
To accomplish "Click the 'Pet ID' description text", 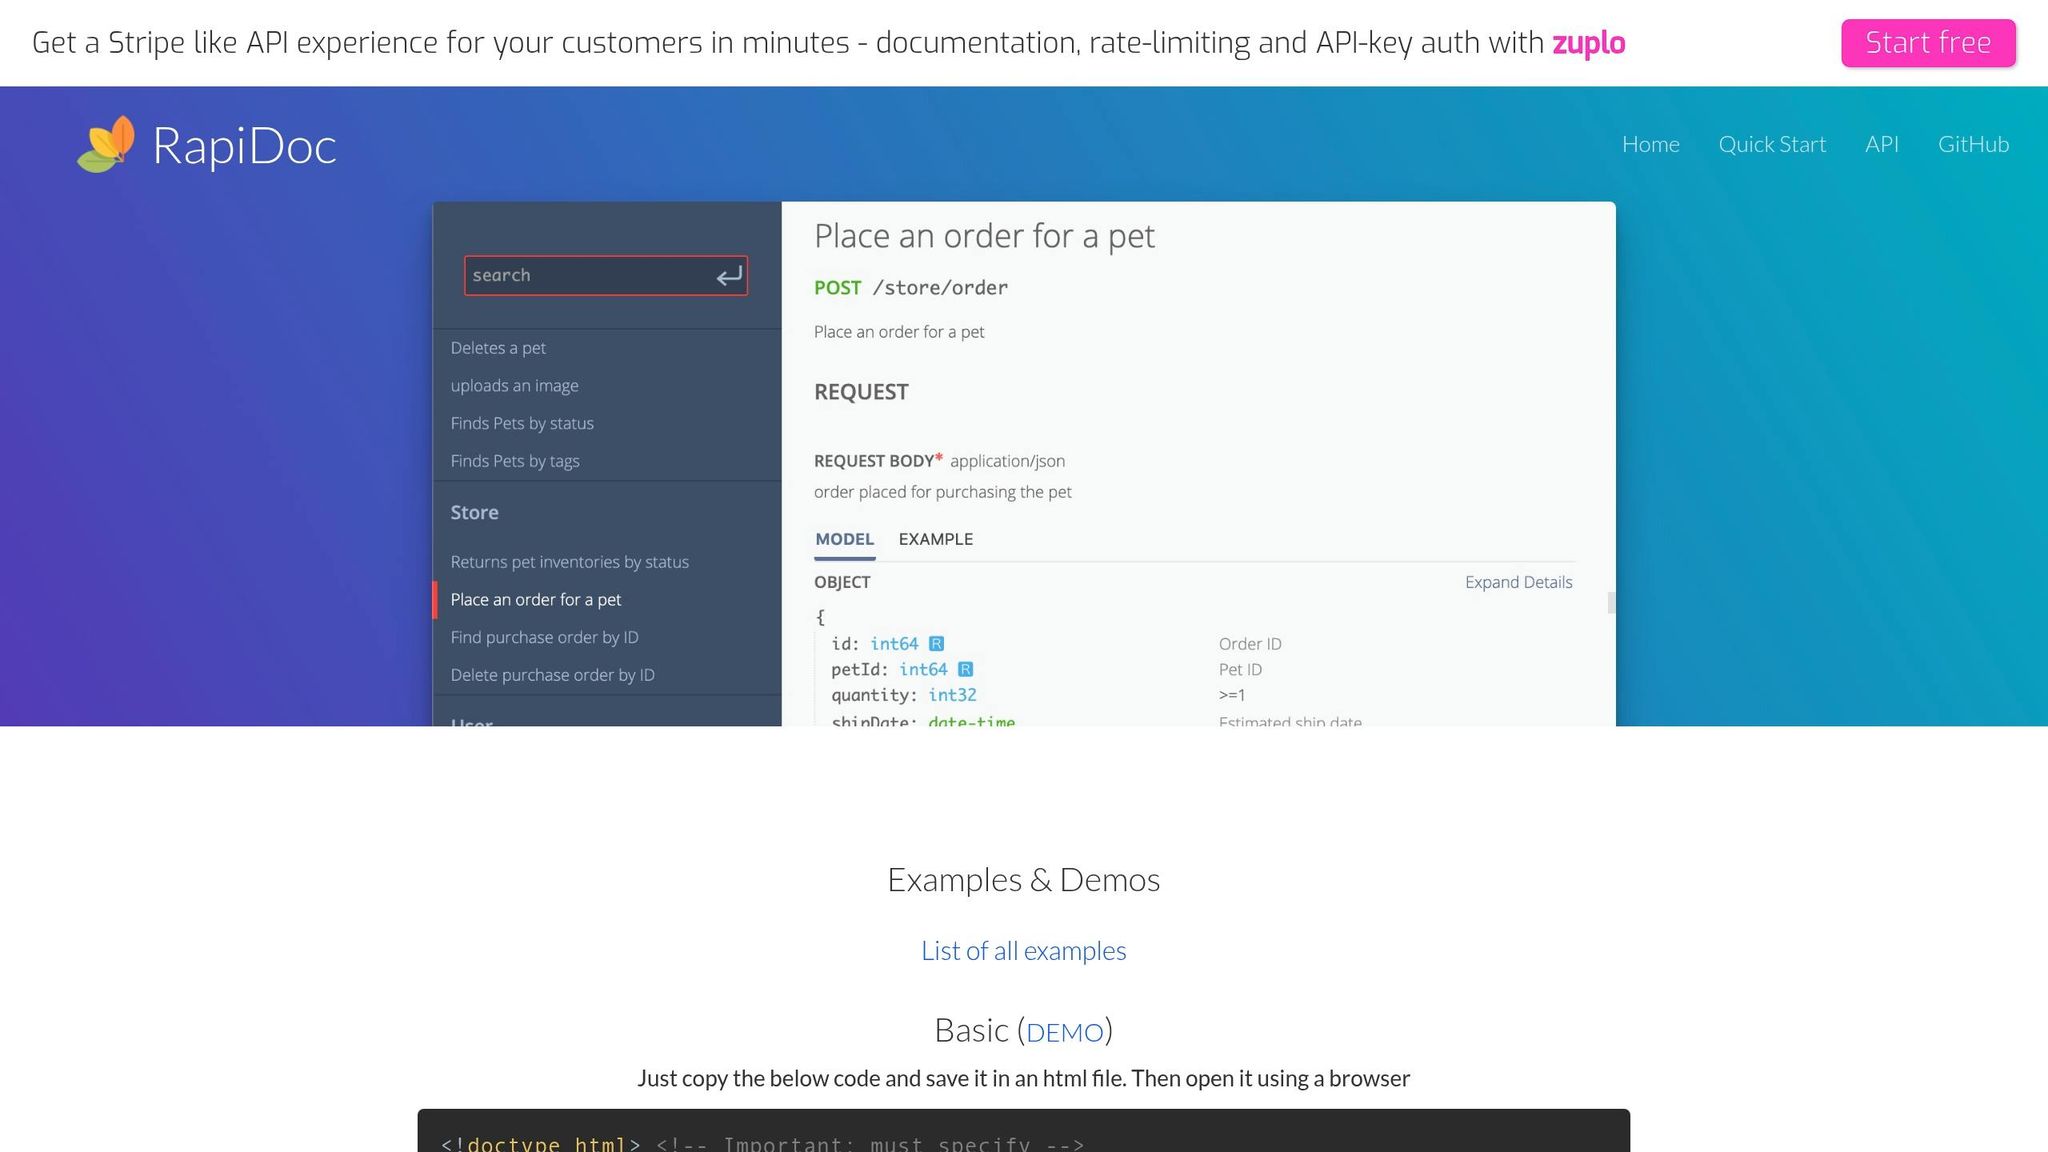I will [x=1240, y=670].
